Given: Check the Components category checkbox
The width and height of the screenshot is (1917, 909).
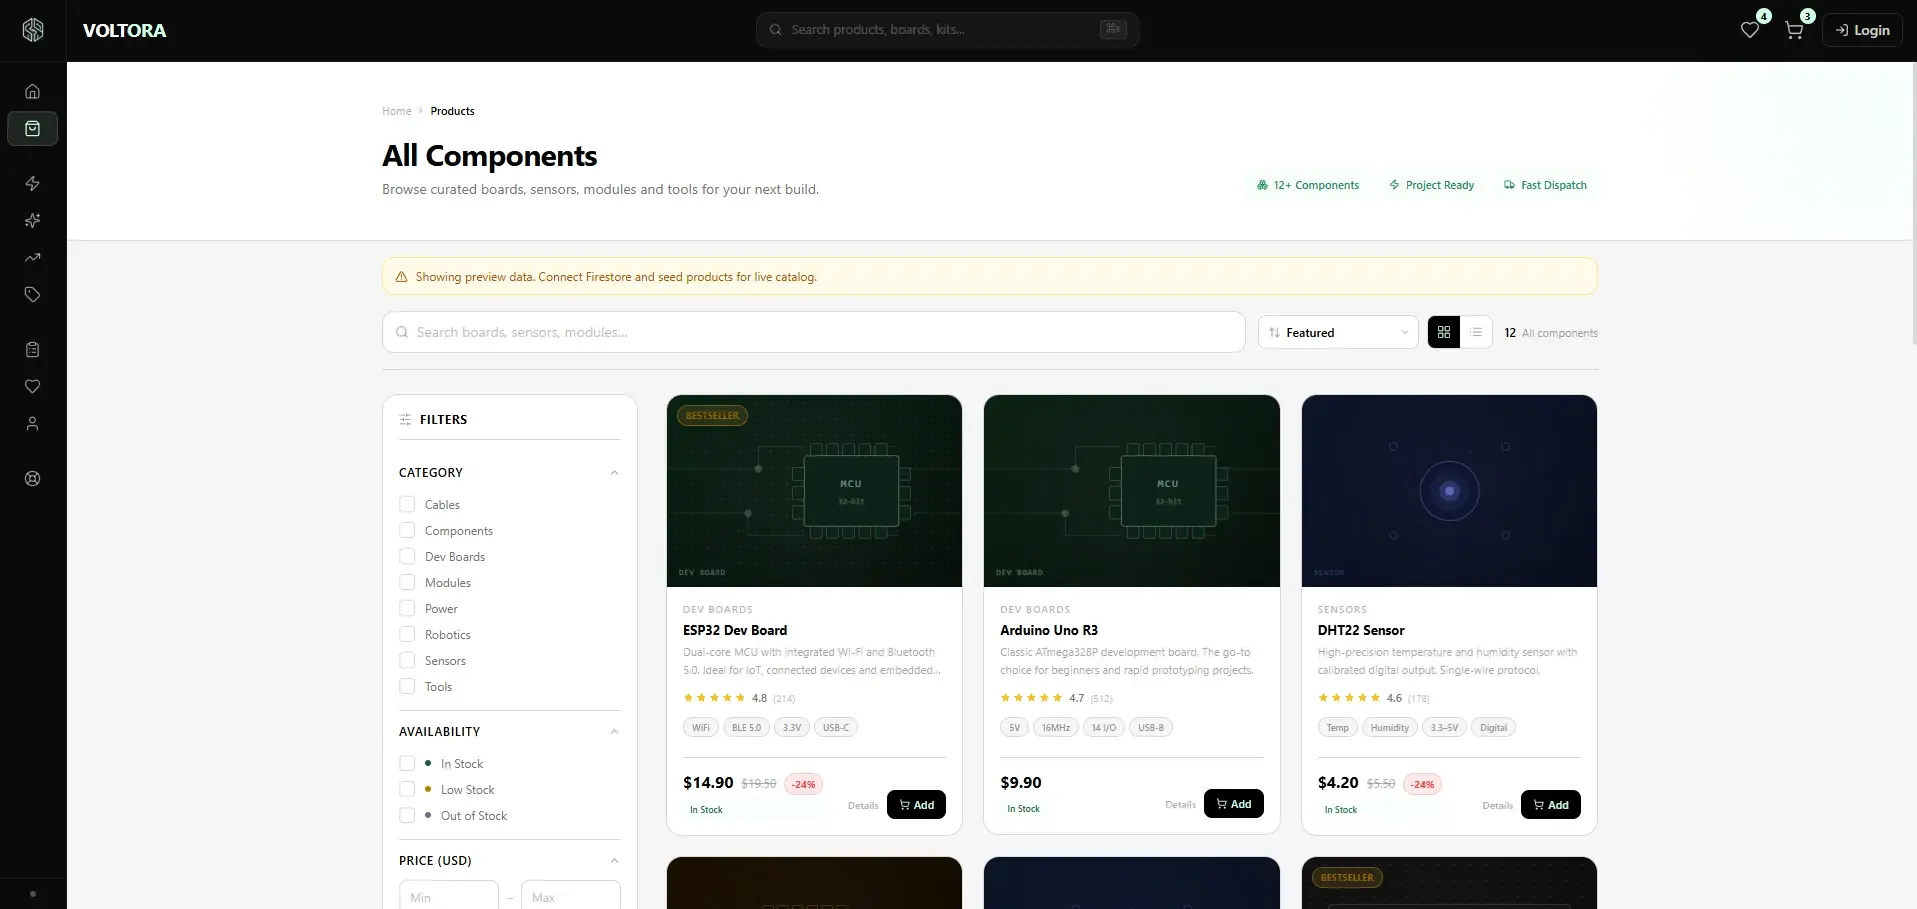Looking at the screenshot, I should [x=407, y=530].
